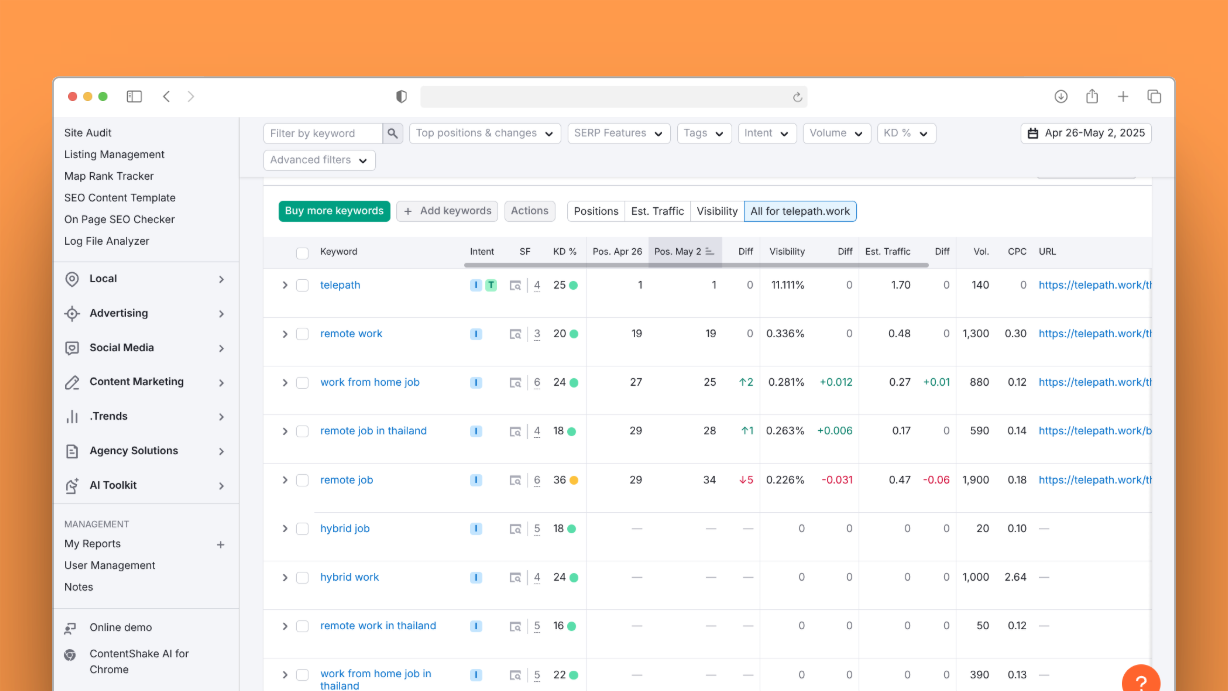Select the checkbox for remote work row
This screenshot has width=1228, height=691.
(302, 334)
